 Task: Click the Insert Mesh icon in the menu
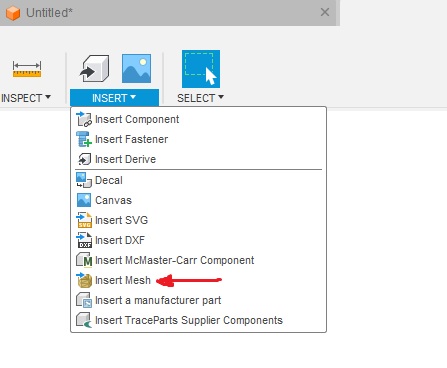pyautogui.click(x=84, y=280)
